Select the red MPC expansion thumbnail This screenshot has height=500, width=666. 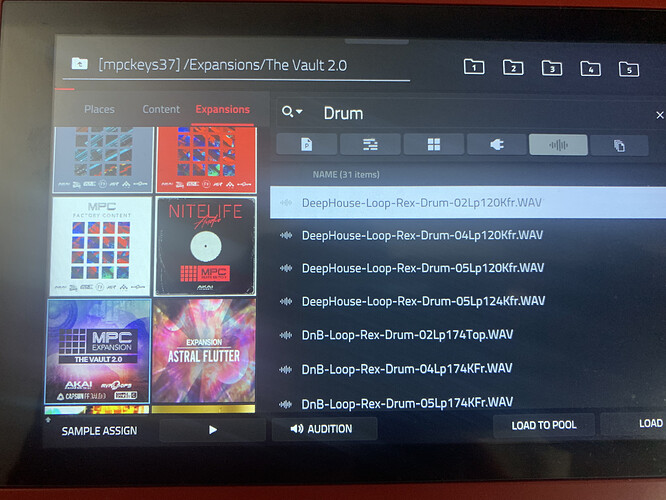click(206, 160)
